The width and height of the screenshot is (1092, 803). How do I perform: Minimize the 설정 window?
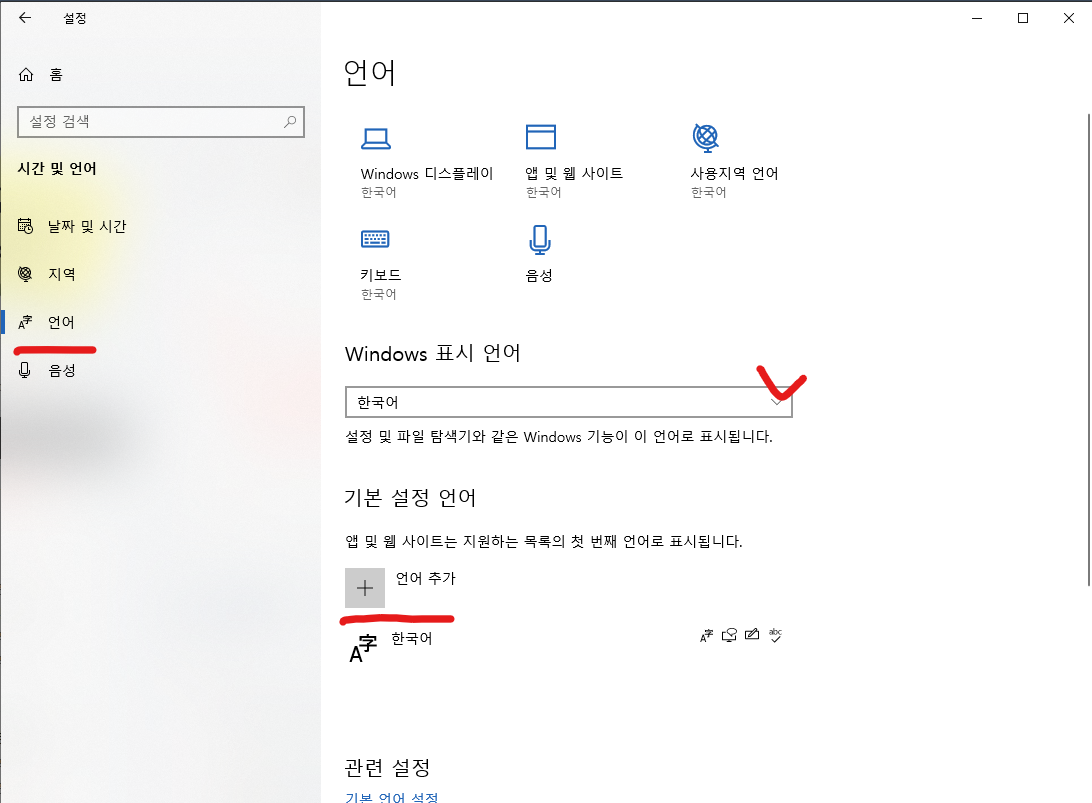[977, 18]
